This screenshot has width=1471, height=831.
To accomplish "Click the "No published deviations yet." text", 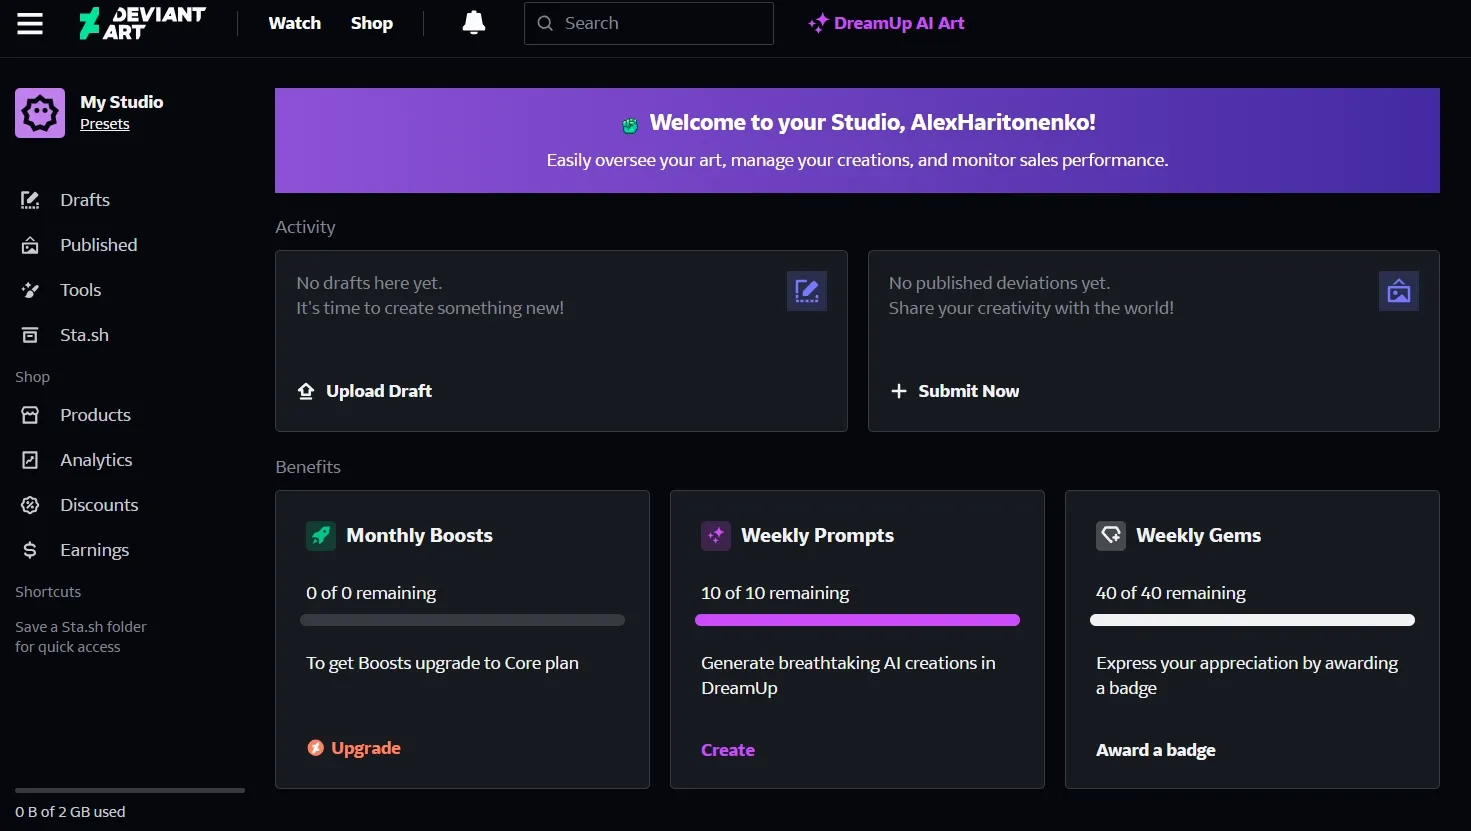I will point(999,283).
